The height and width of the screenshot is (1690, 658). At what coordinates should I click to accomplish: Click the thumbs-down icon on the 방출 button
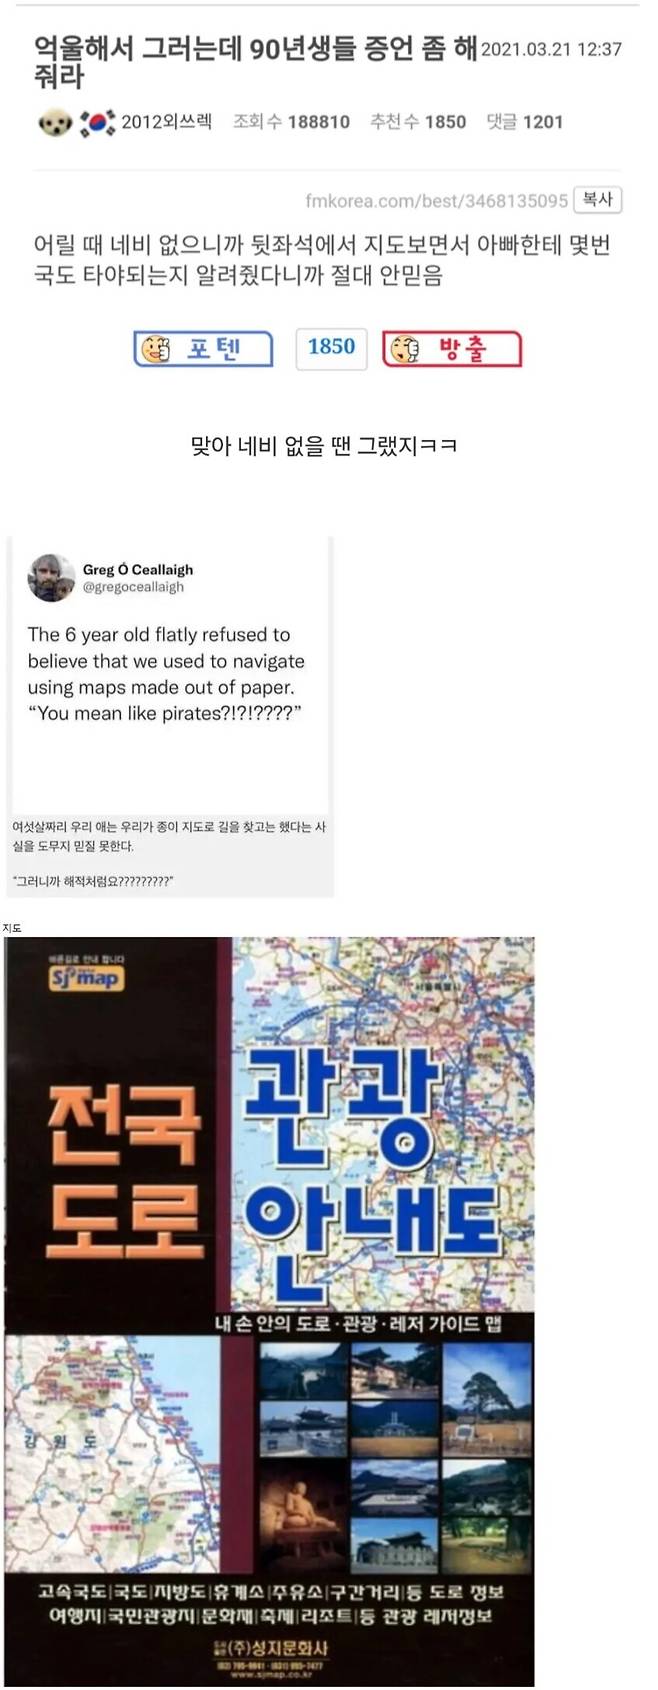tap(405, 349)
